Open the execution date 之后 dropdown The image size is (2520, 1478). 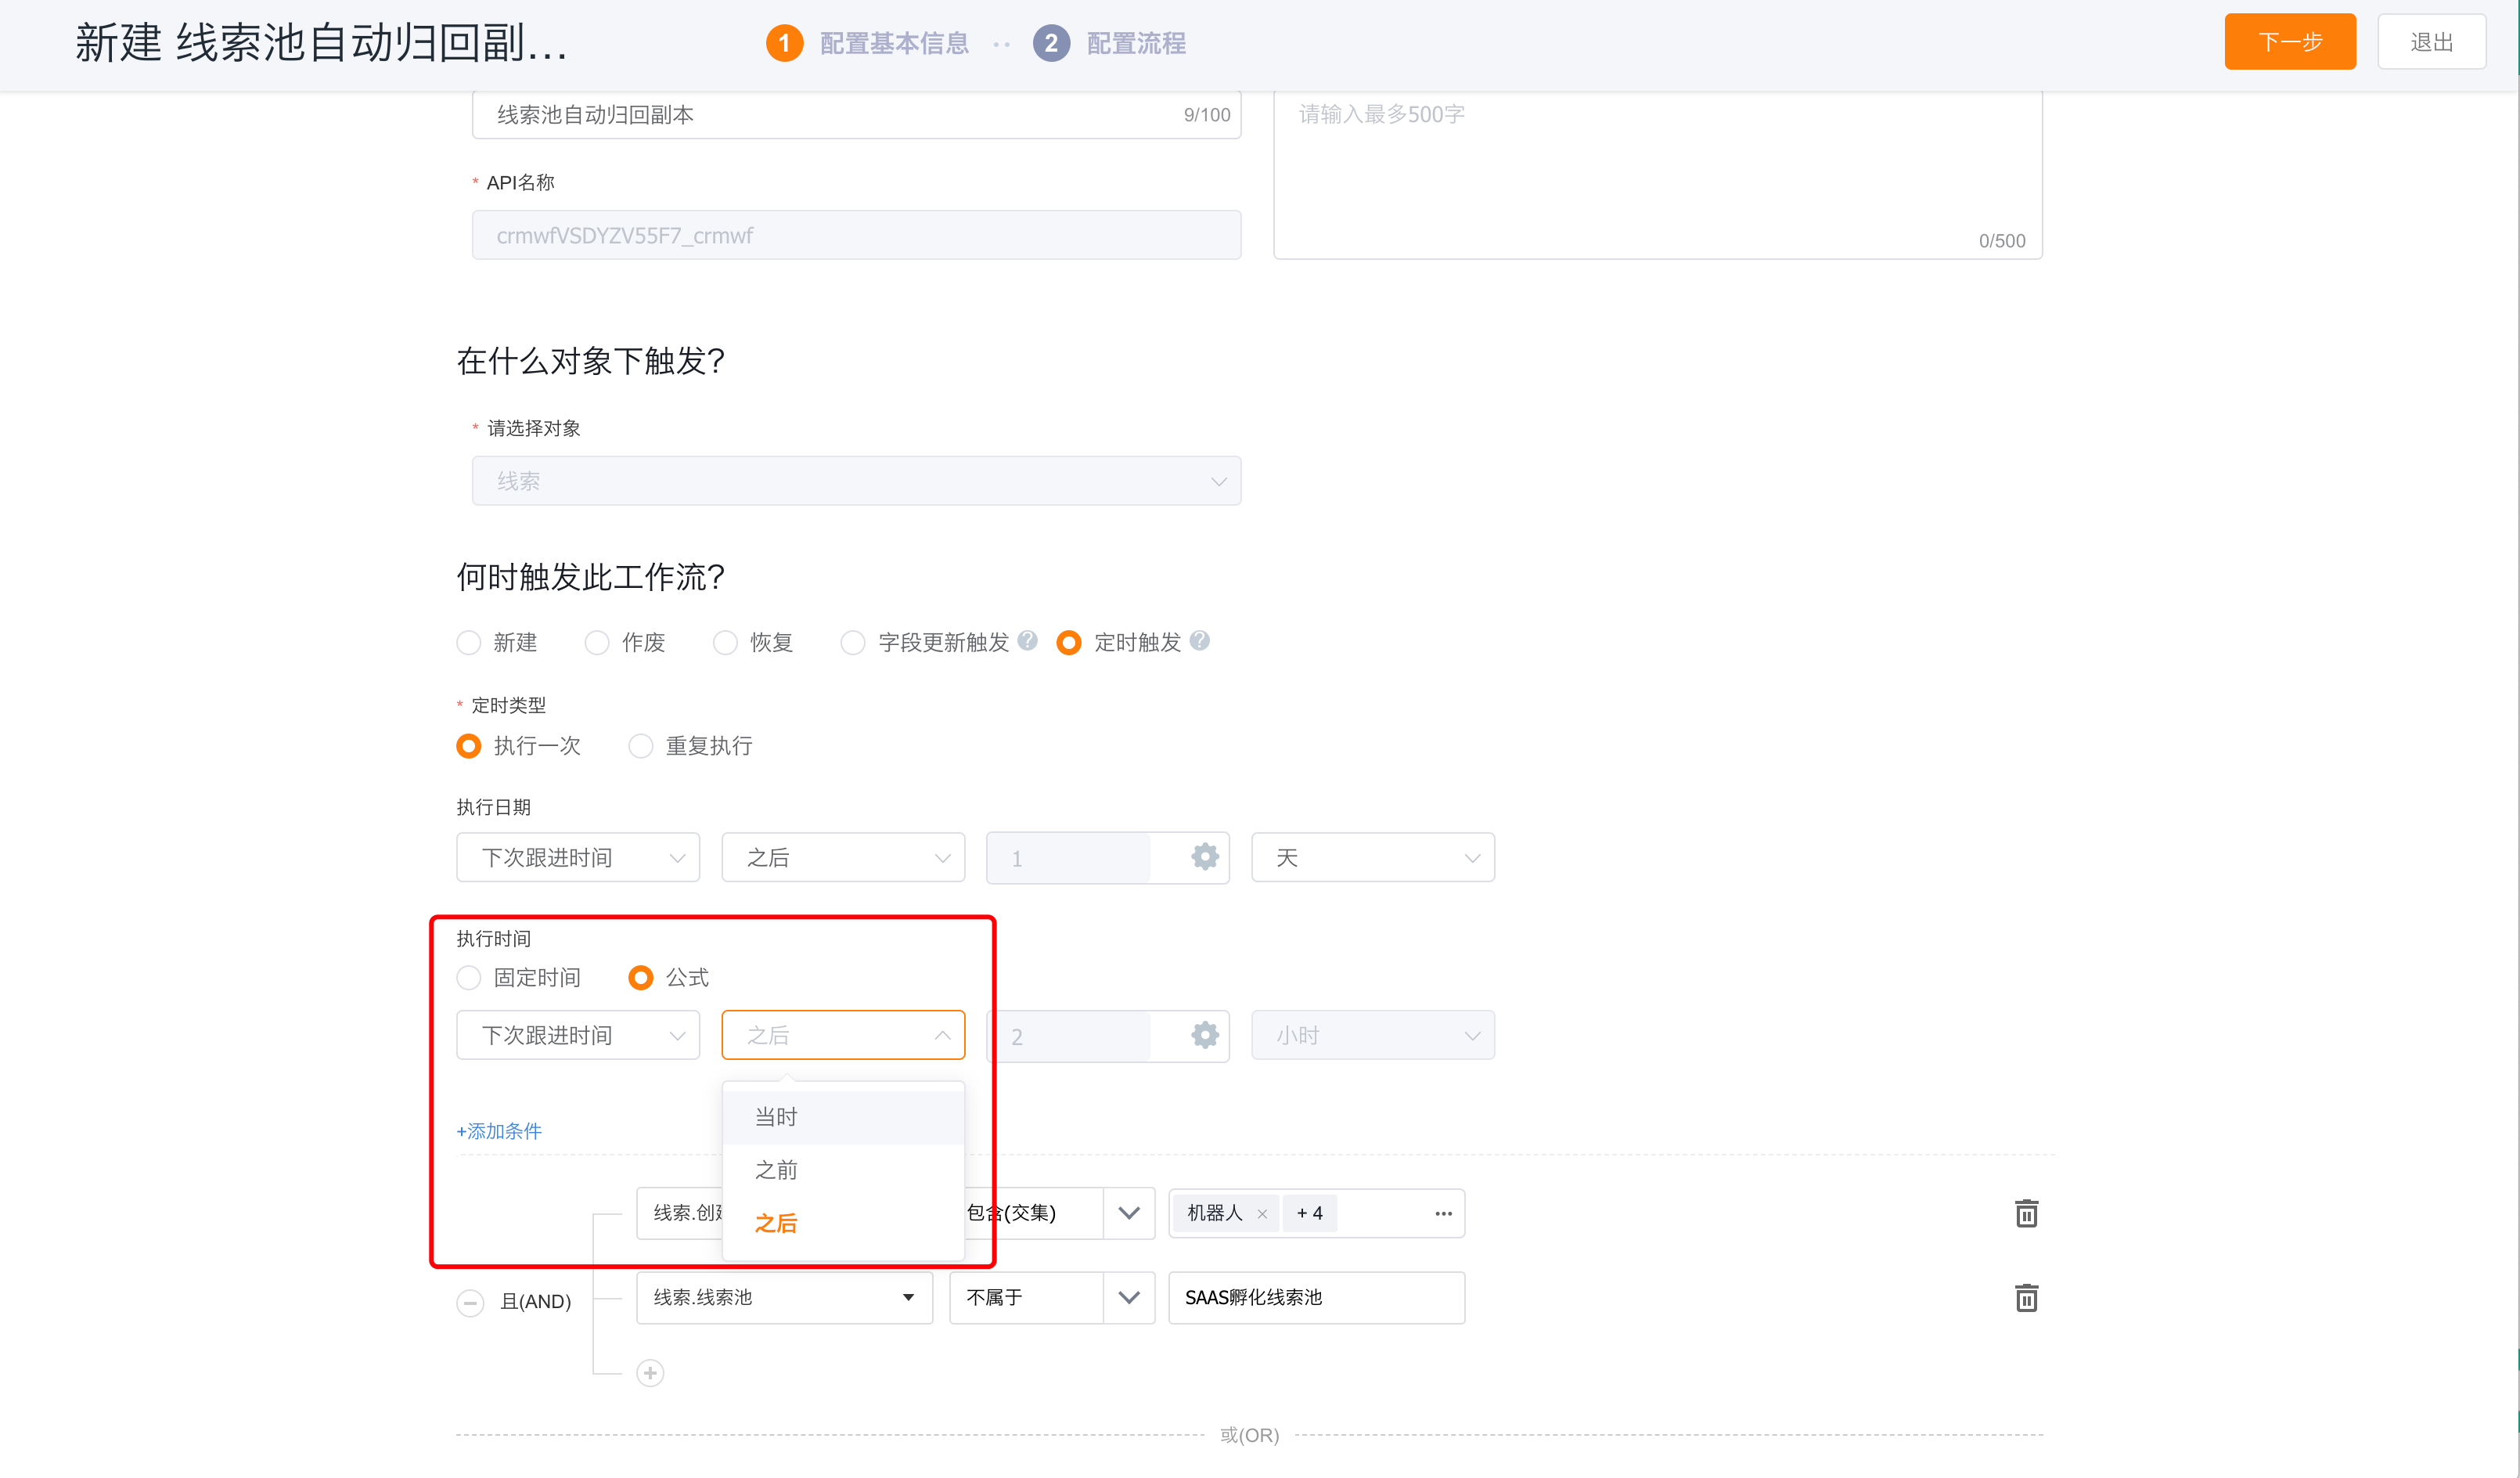point(843,857)
